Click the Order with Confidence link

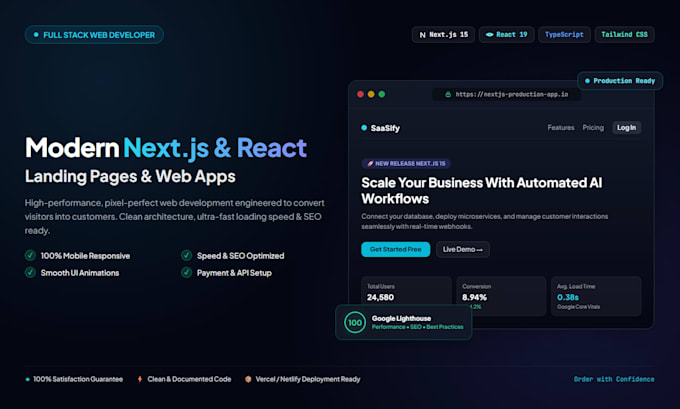(614, 379)
